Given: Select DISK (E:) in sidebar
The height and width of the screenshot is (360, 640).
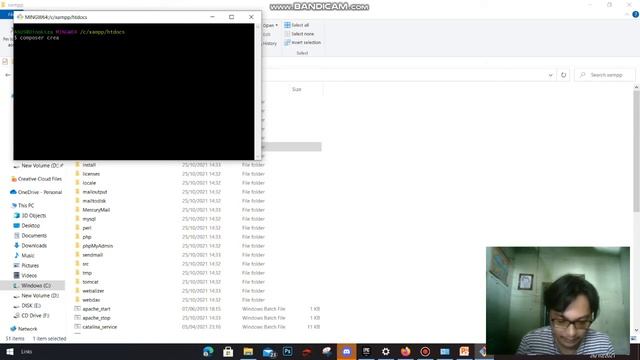Looking at the screenshot, I should coord(27,306).
